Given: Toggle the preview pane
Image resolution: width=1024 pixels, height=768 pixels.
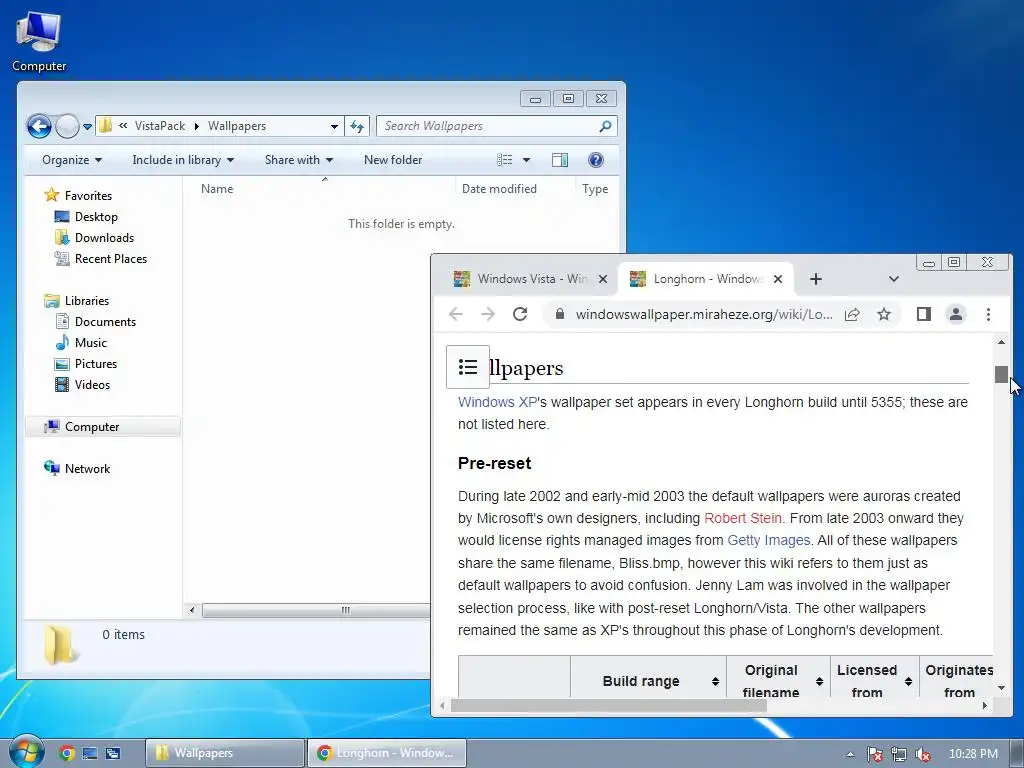Looking at the screenshot, I should point(560,160).
